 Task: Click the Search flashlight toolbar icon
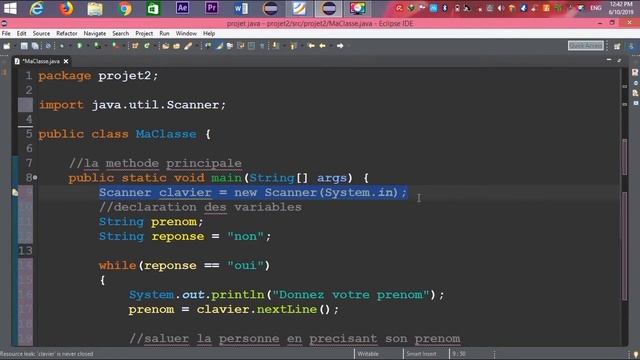pyautogui.click(x=188, y=46)
